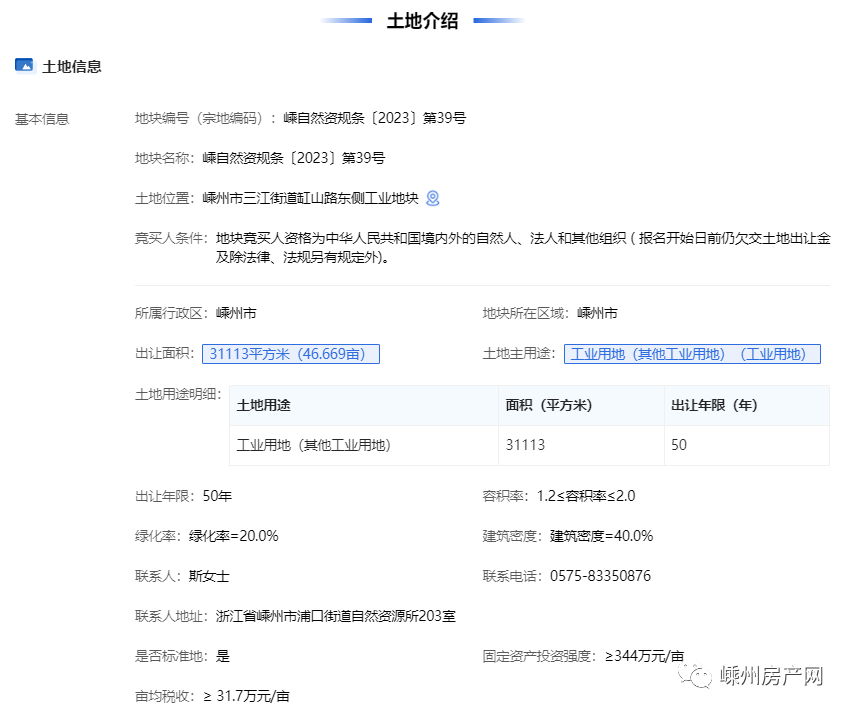The height and width of the screenshot is (713, 851).
Task: Click the 固定资产投资强度 value ≥344万元/亩
Action: pos(638,656)
